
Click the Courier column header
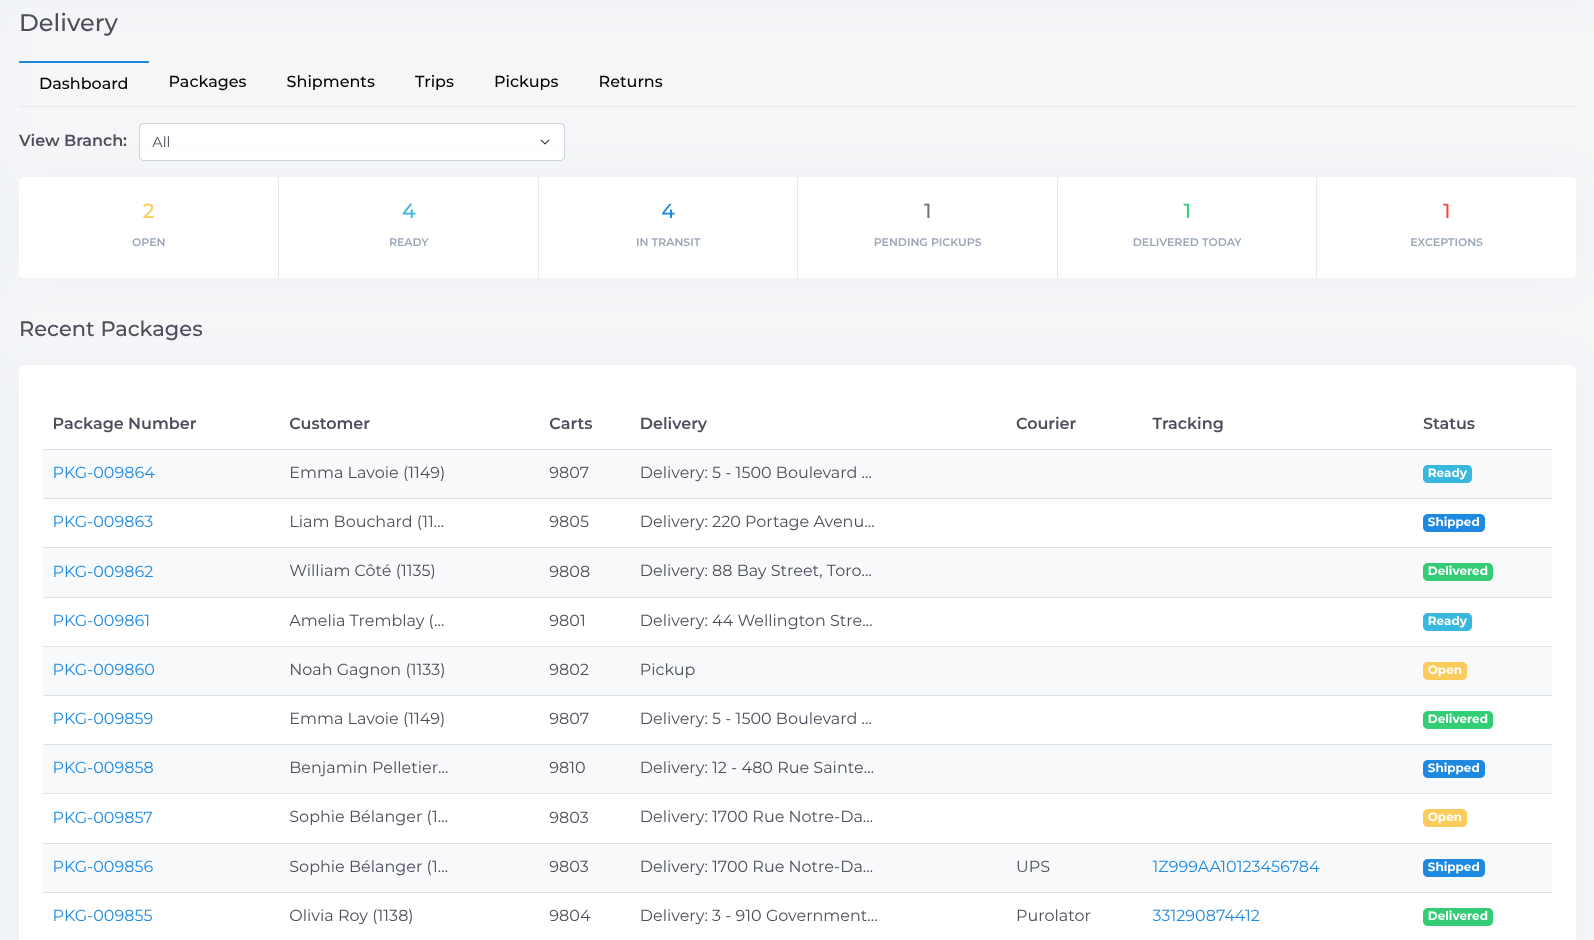1046,424
